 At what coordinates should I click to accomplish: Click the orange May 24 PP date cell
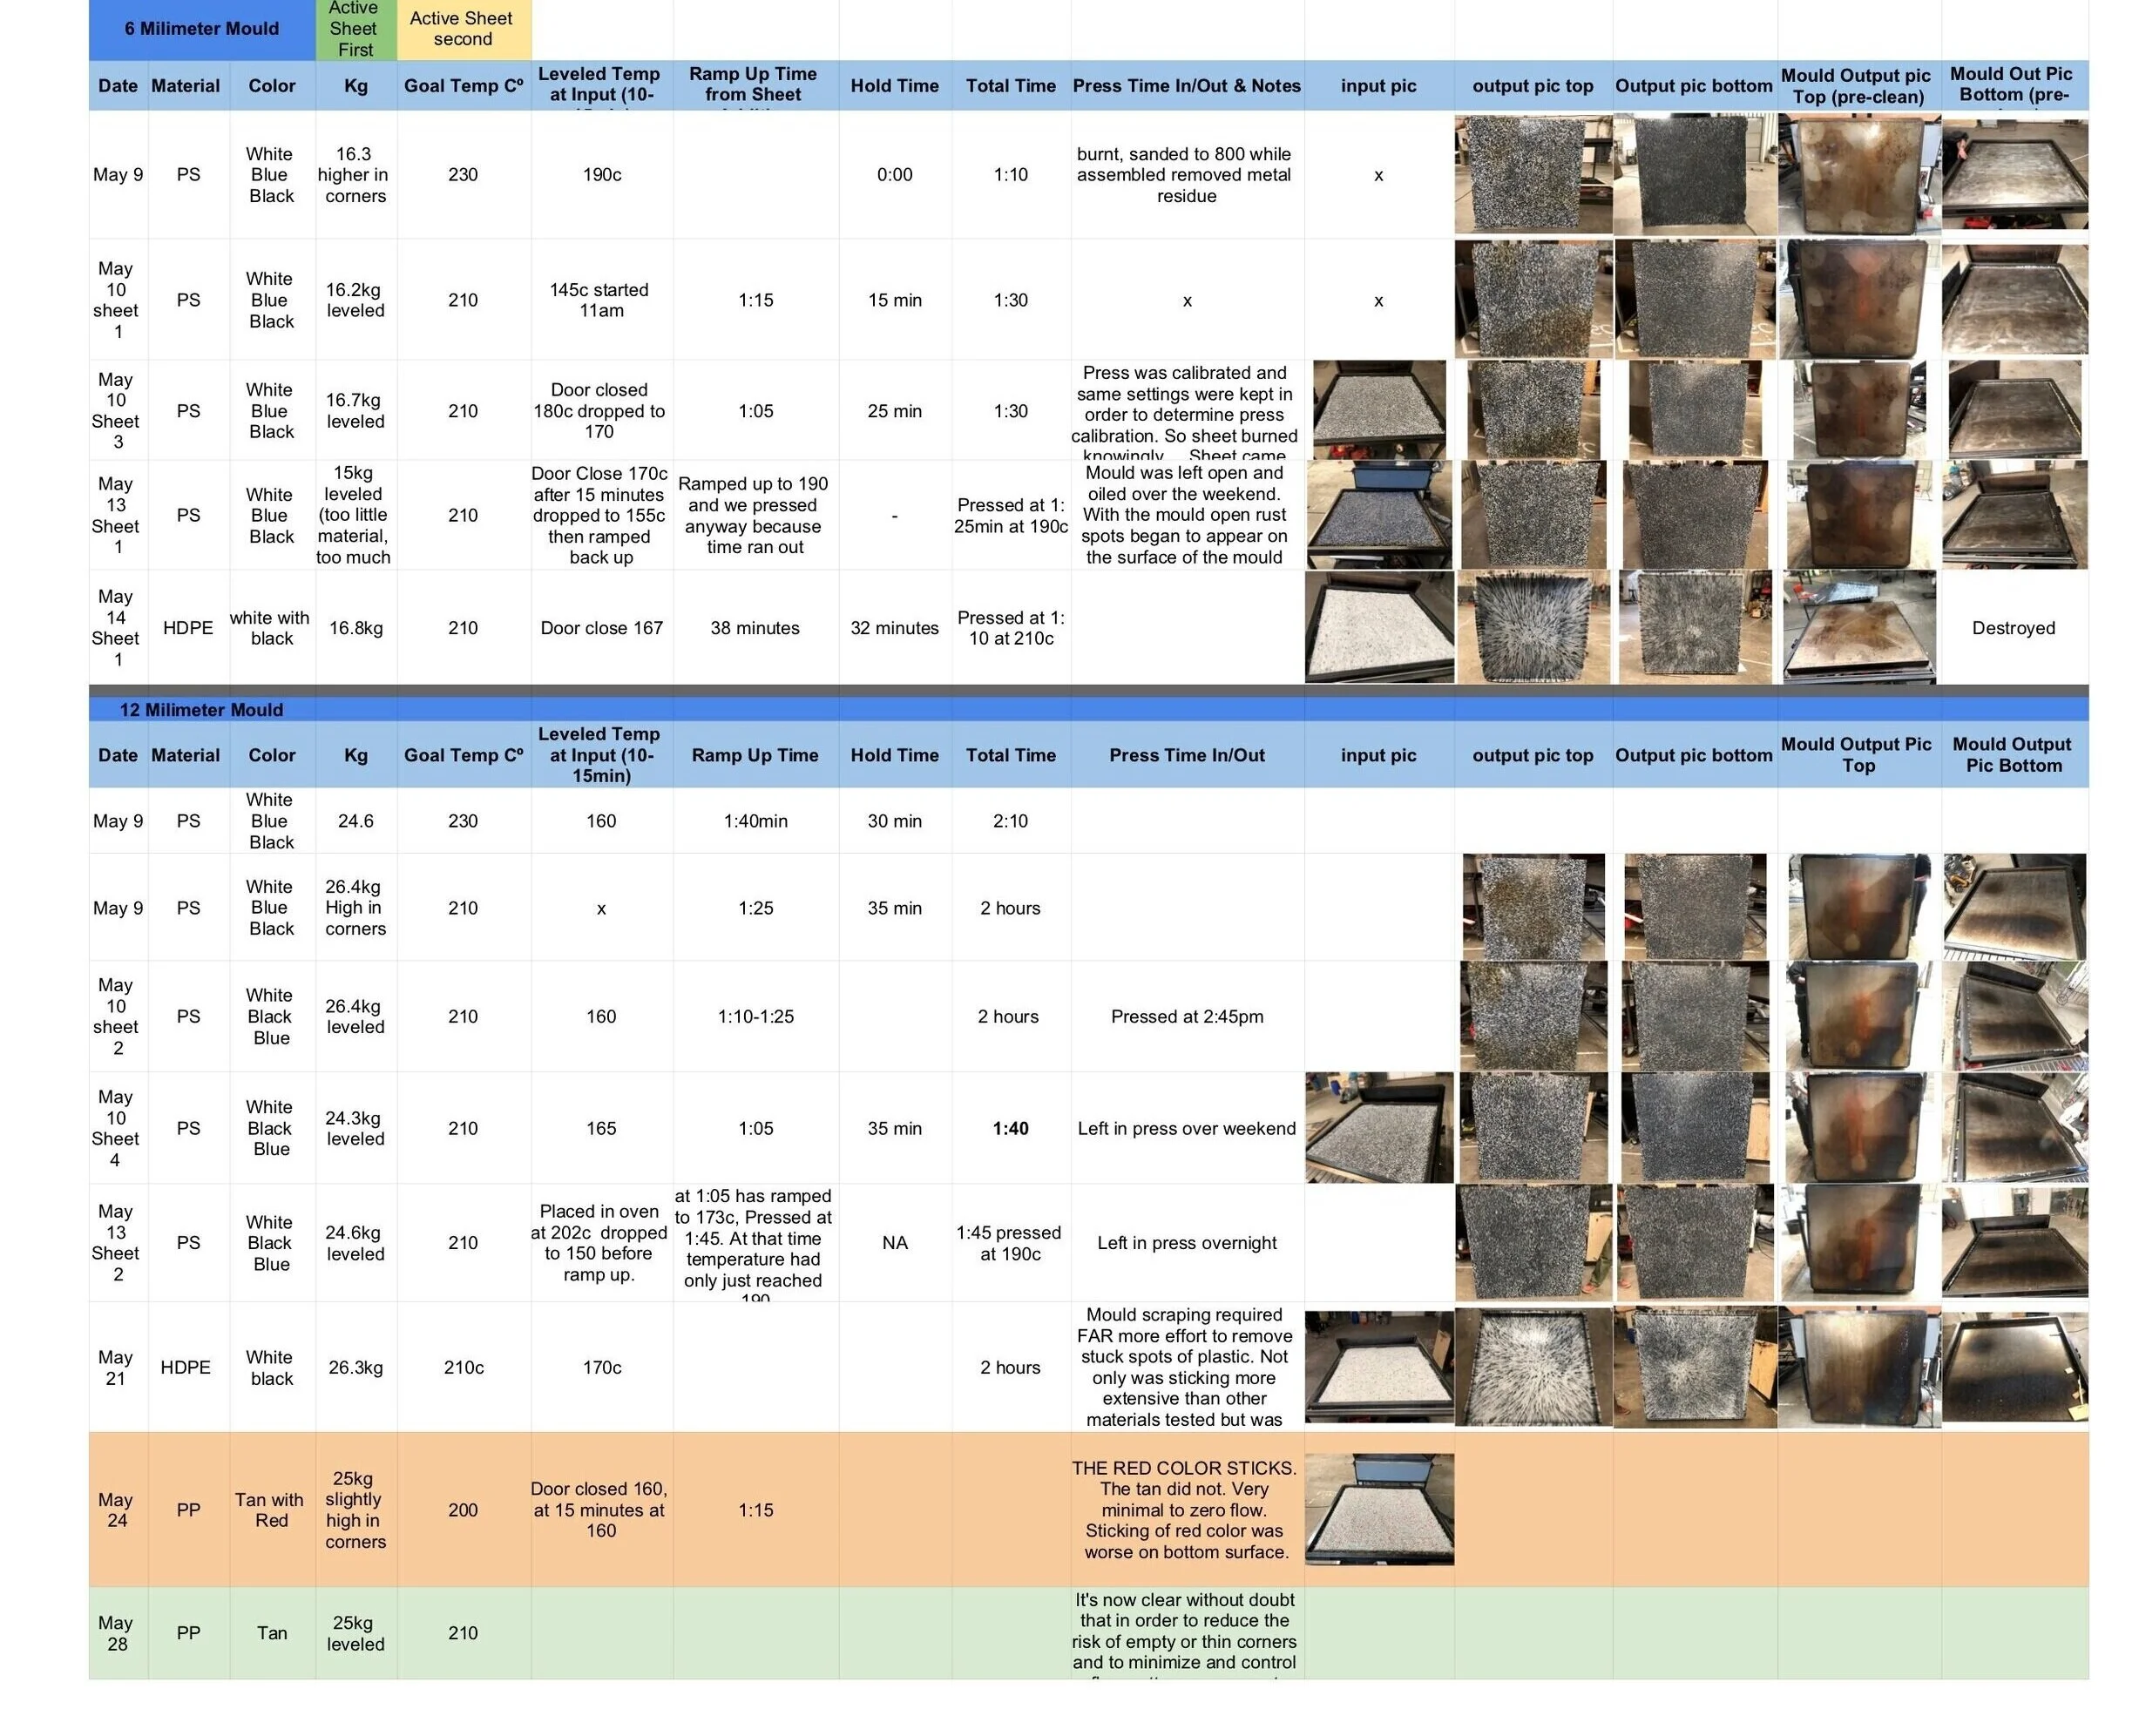point(117,1510)
